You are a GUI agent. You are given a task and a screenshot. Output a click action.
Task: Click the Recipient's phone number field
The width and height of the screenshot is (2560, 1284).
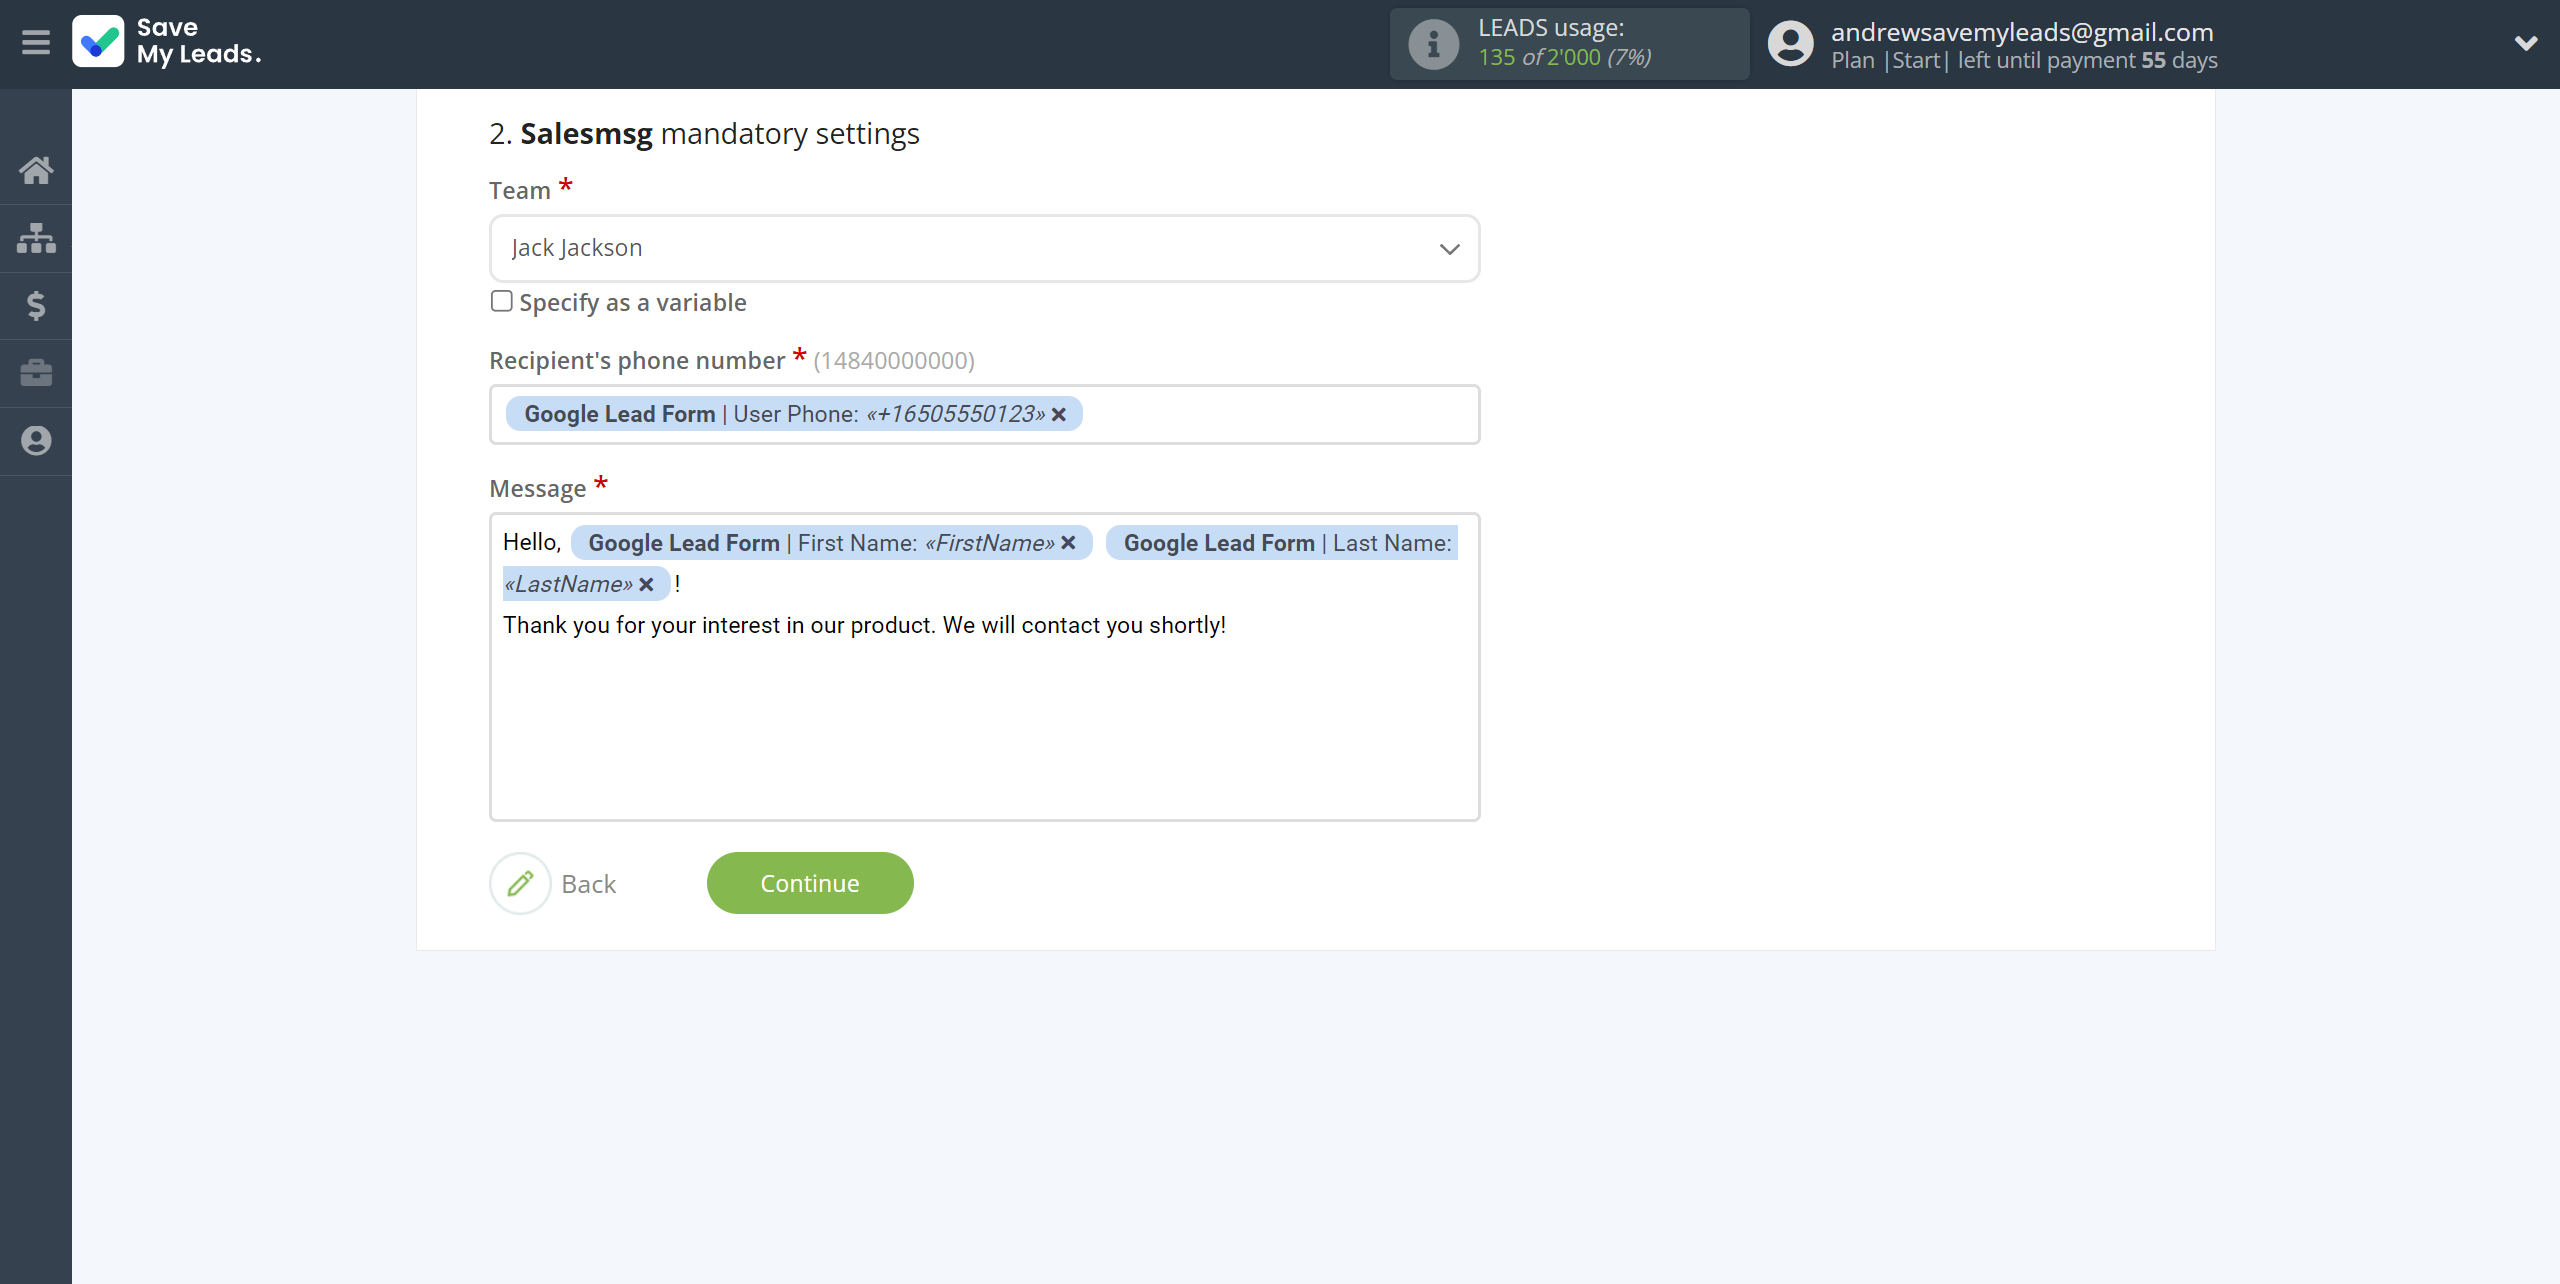tap(984, 414)
